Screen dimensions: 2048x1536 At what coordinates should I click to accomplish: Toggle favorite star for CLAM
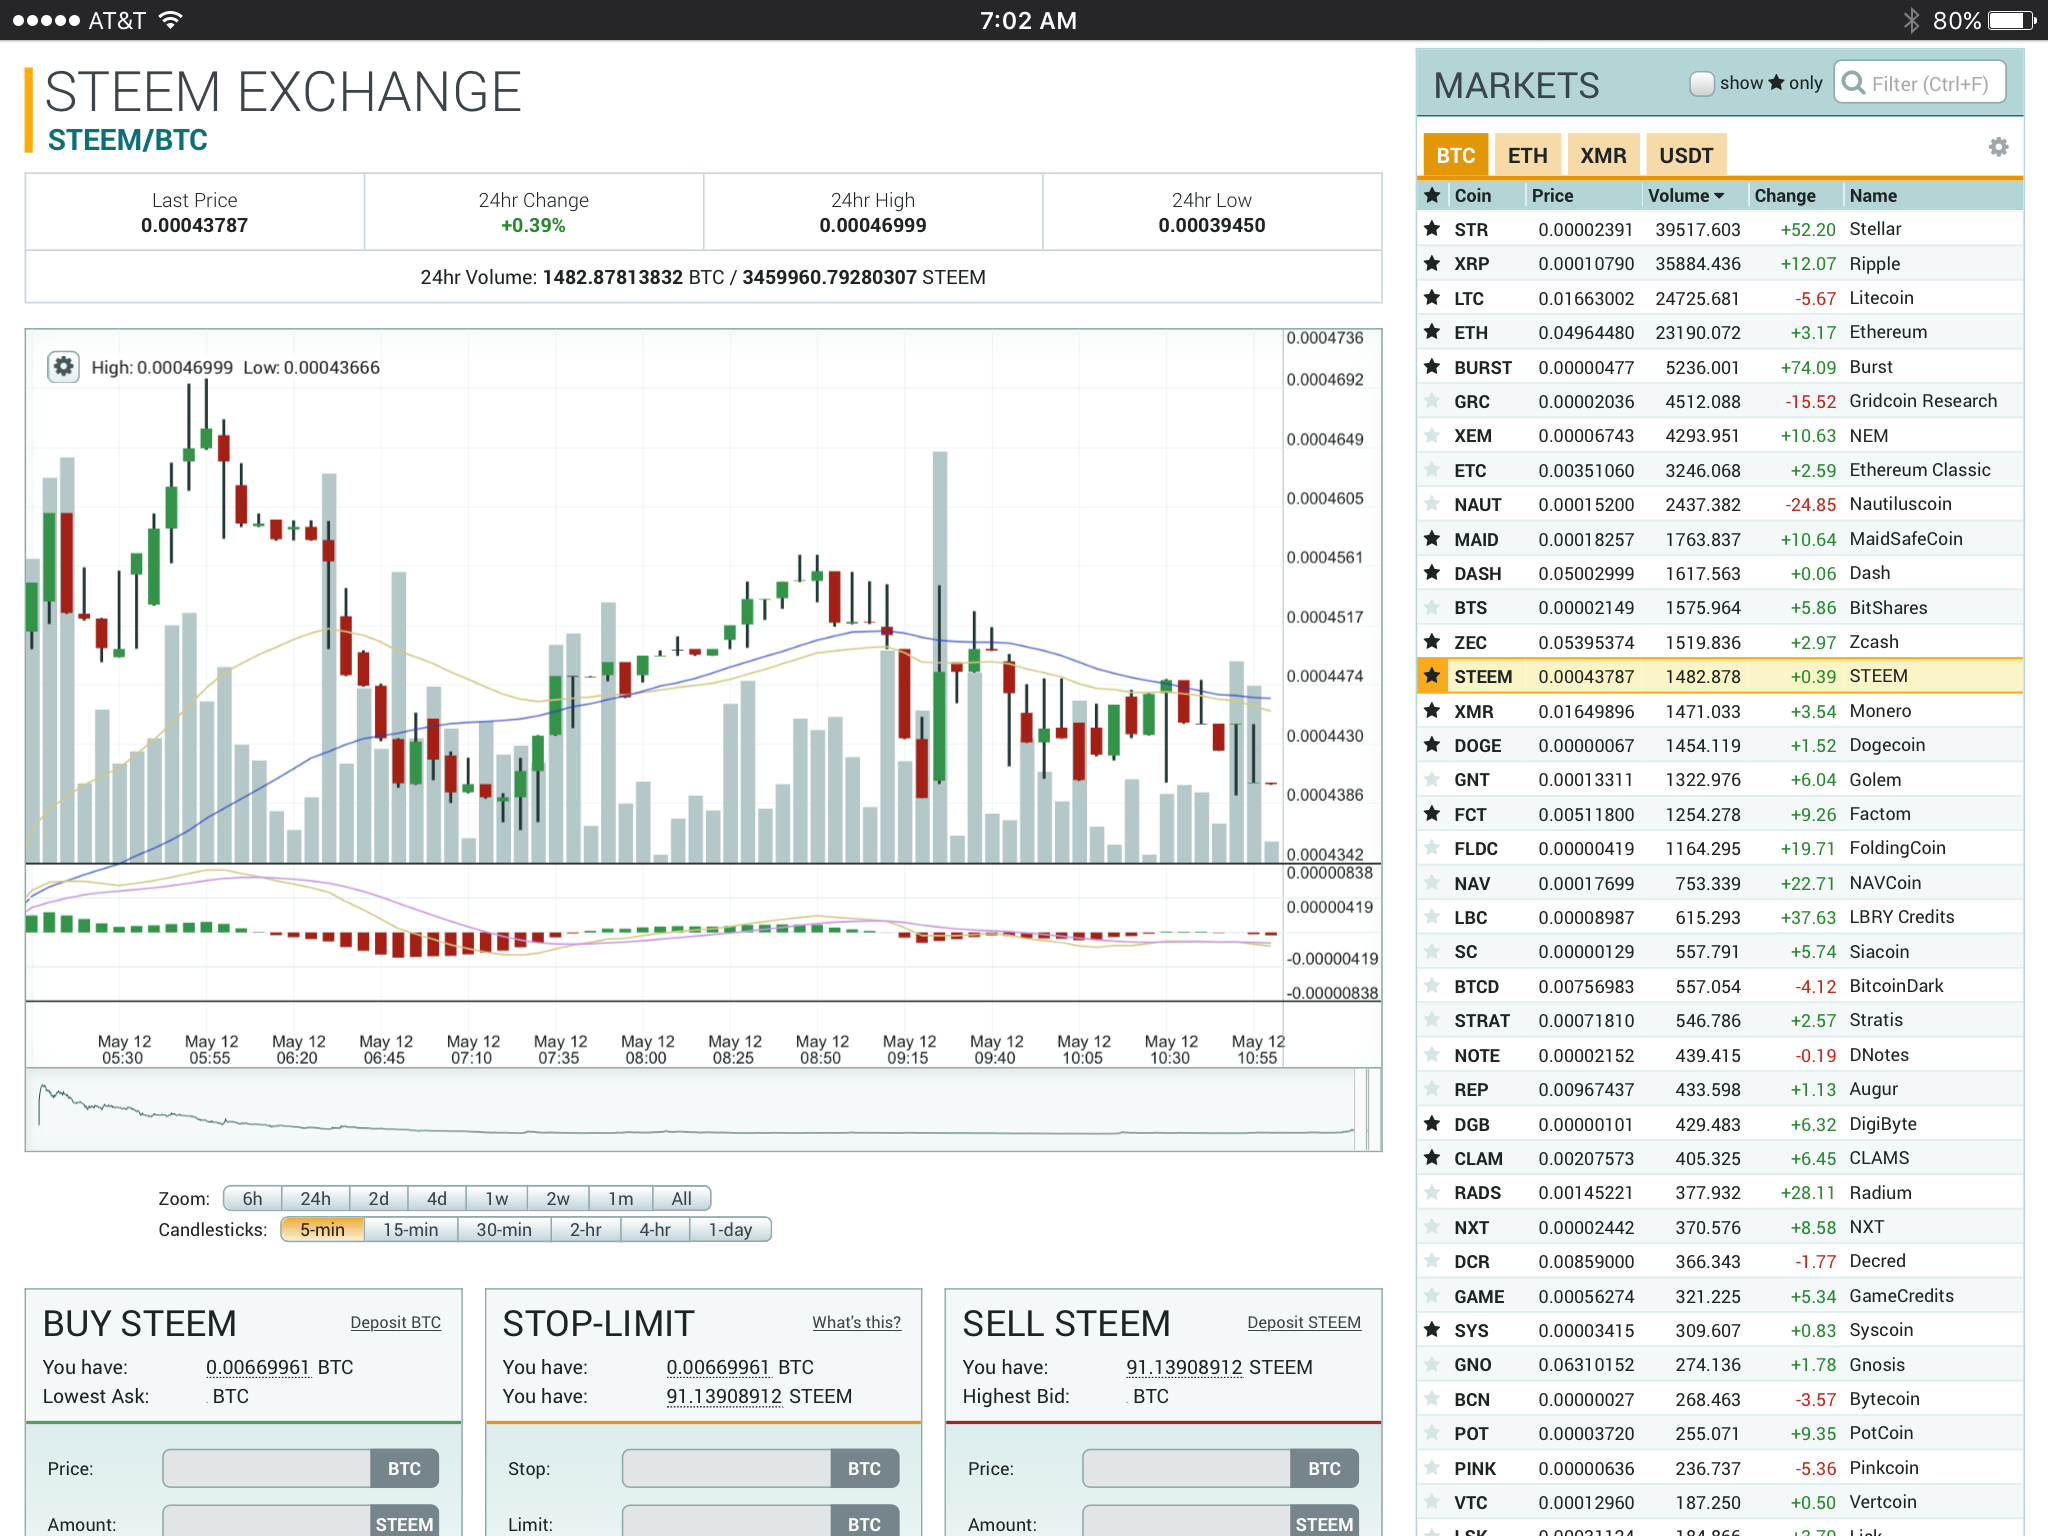tap(1432, 1158)
